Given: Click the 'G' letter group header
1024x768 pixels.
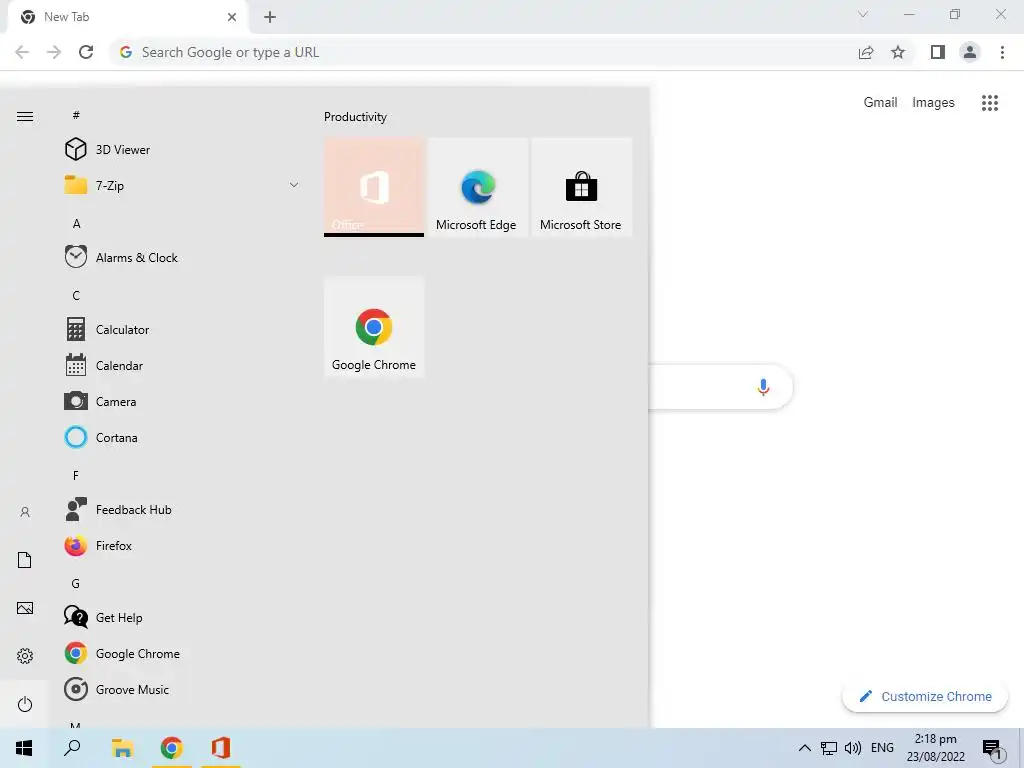Looking at the screenshot, I should pyautogui.click(x=76, y=583).
